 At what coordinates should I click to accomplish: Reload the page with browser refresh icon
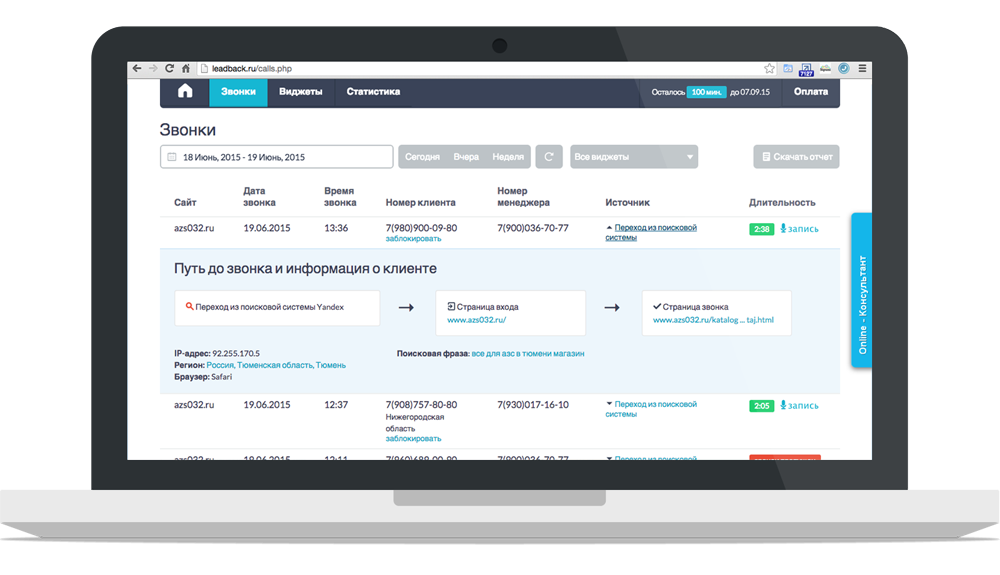click(169, 68)
